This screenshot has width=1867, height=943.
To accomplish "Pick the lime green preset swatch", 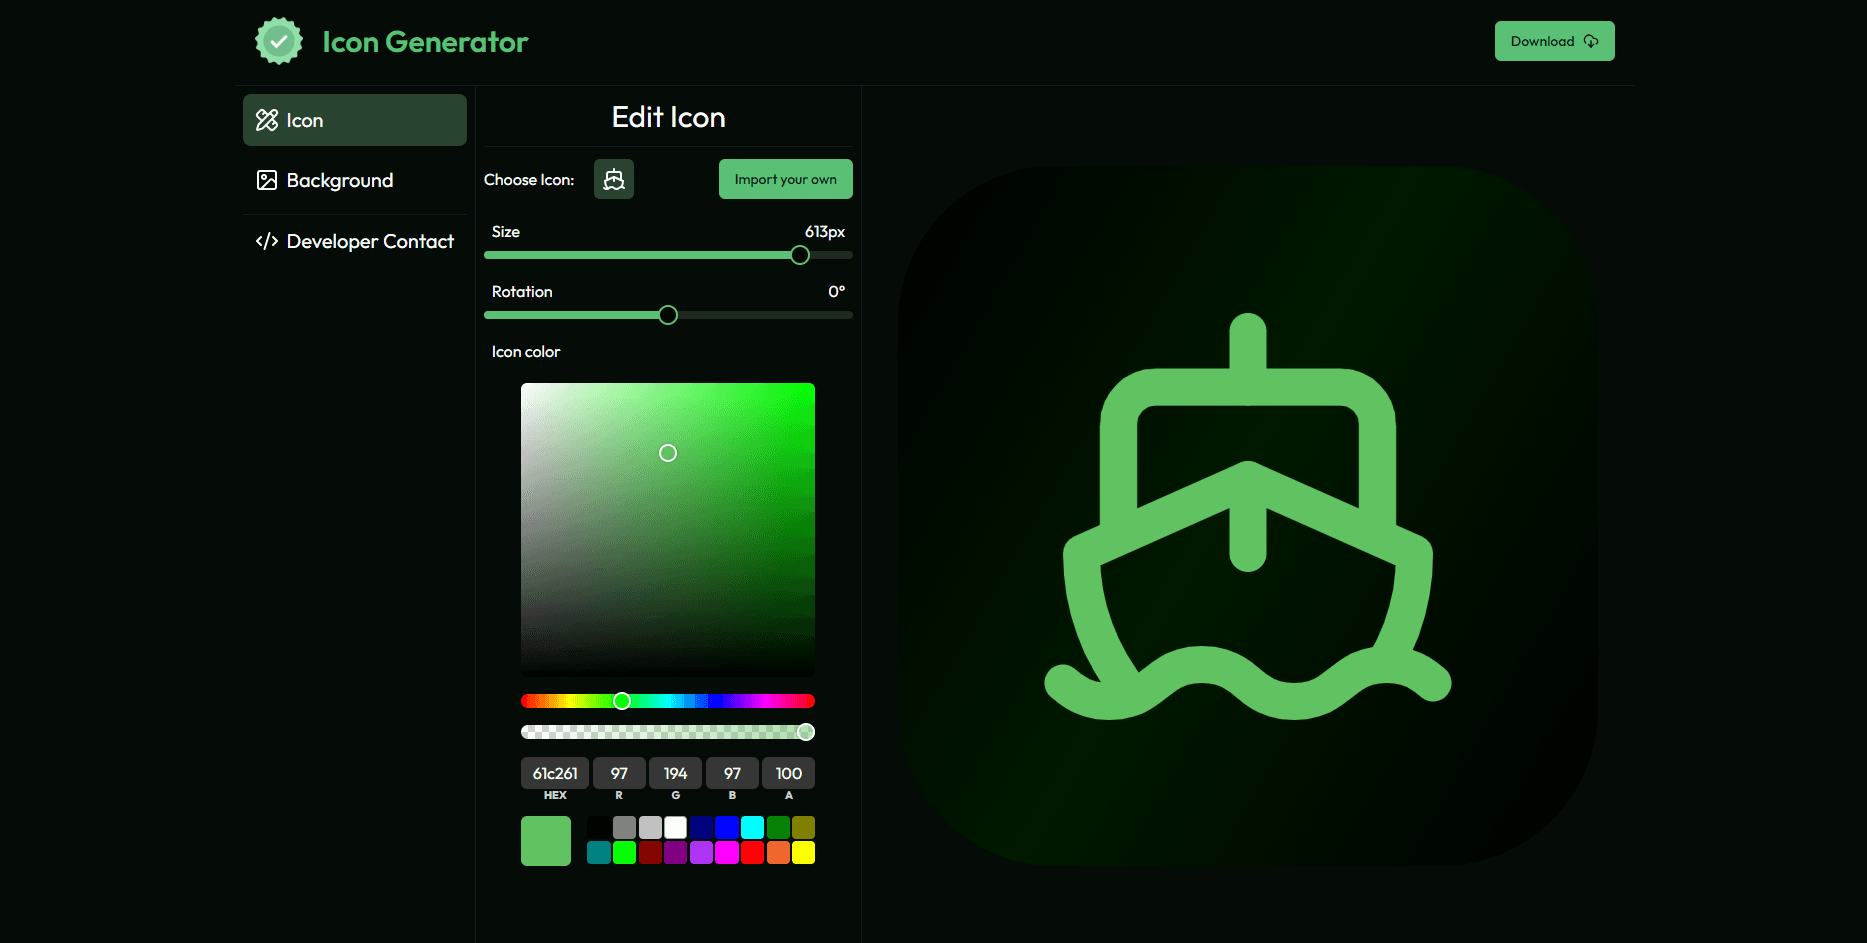I will pos(624,853).
